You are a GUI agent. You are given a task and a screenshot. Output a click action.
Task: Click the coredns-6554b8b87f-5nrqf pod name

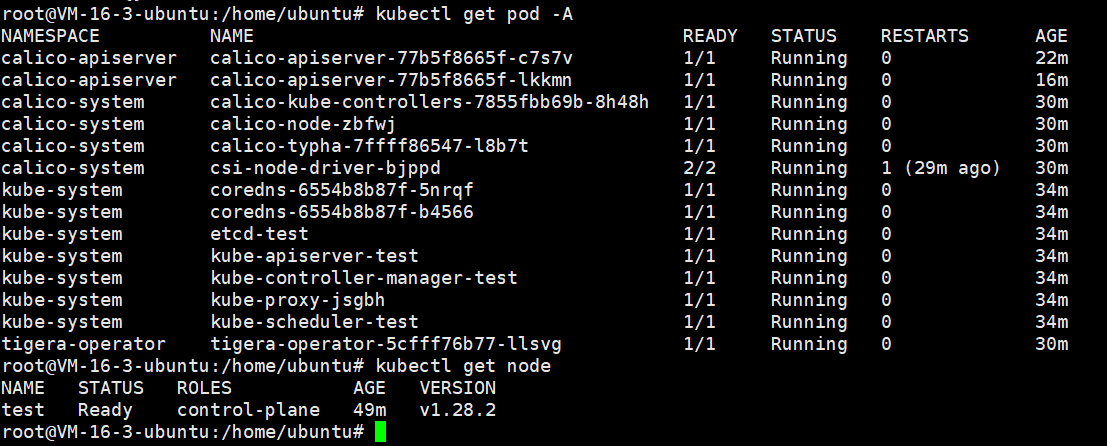click(342, 190)
